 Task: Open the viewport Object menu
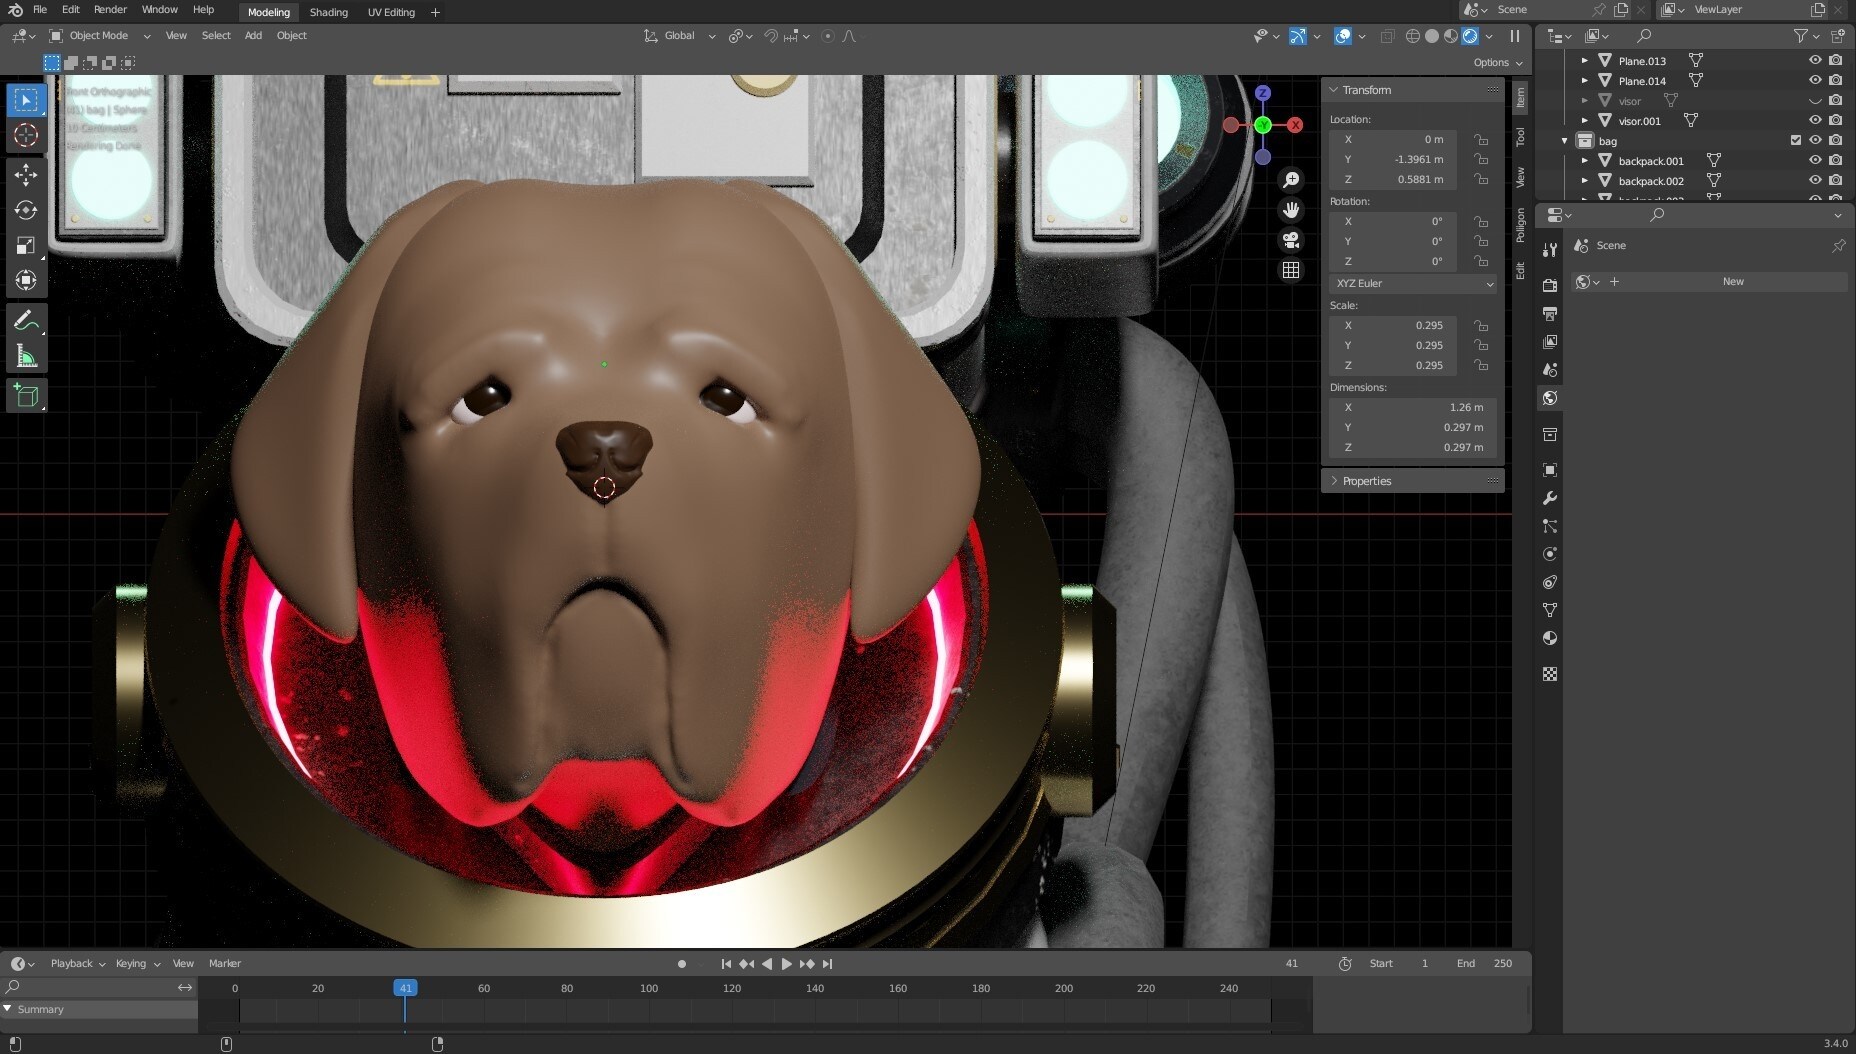click(291, 36)
